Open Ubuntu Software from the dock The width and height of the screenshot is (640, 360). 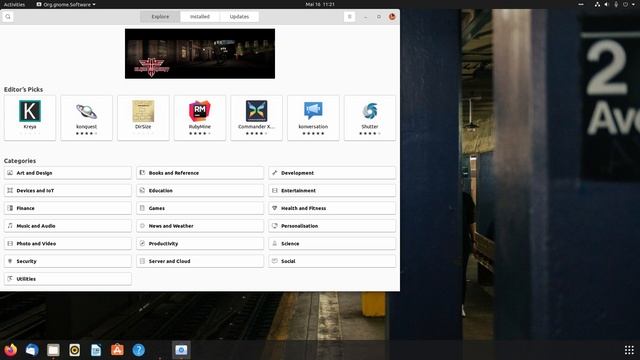click(x=117, y=350)
